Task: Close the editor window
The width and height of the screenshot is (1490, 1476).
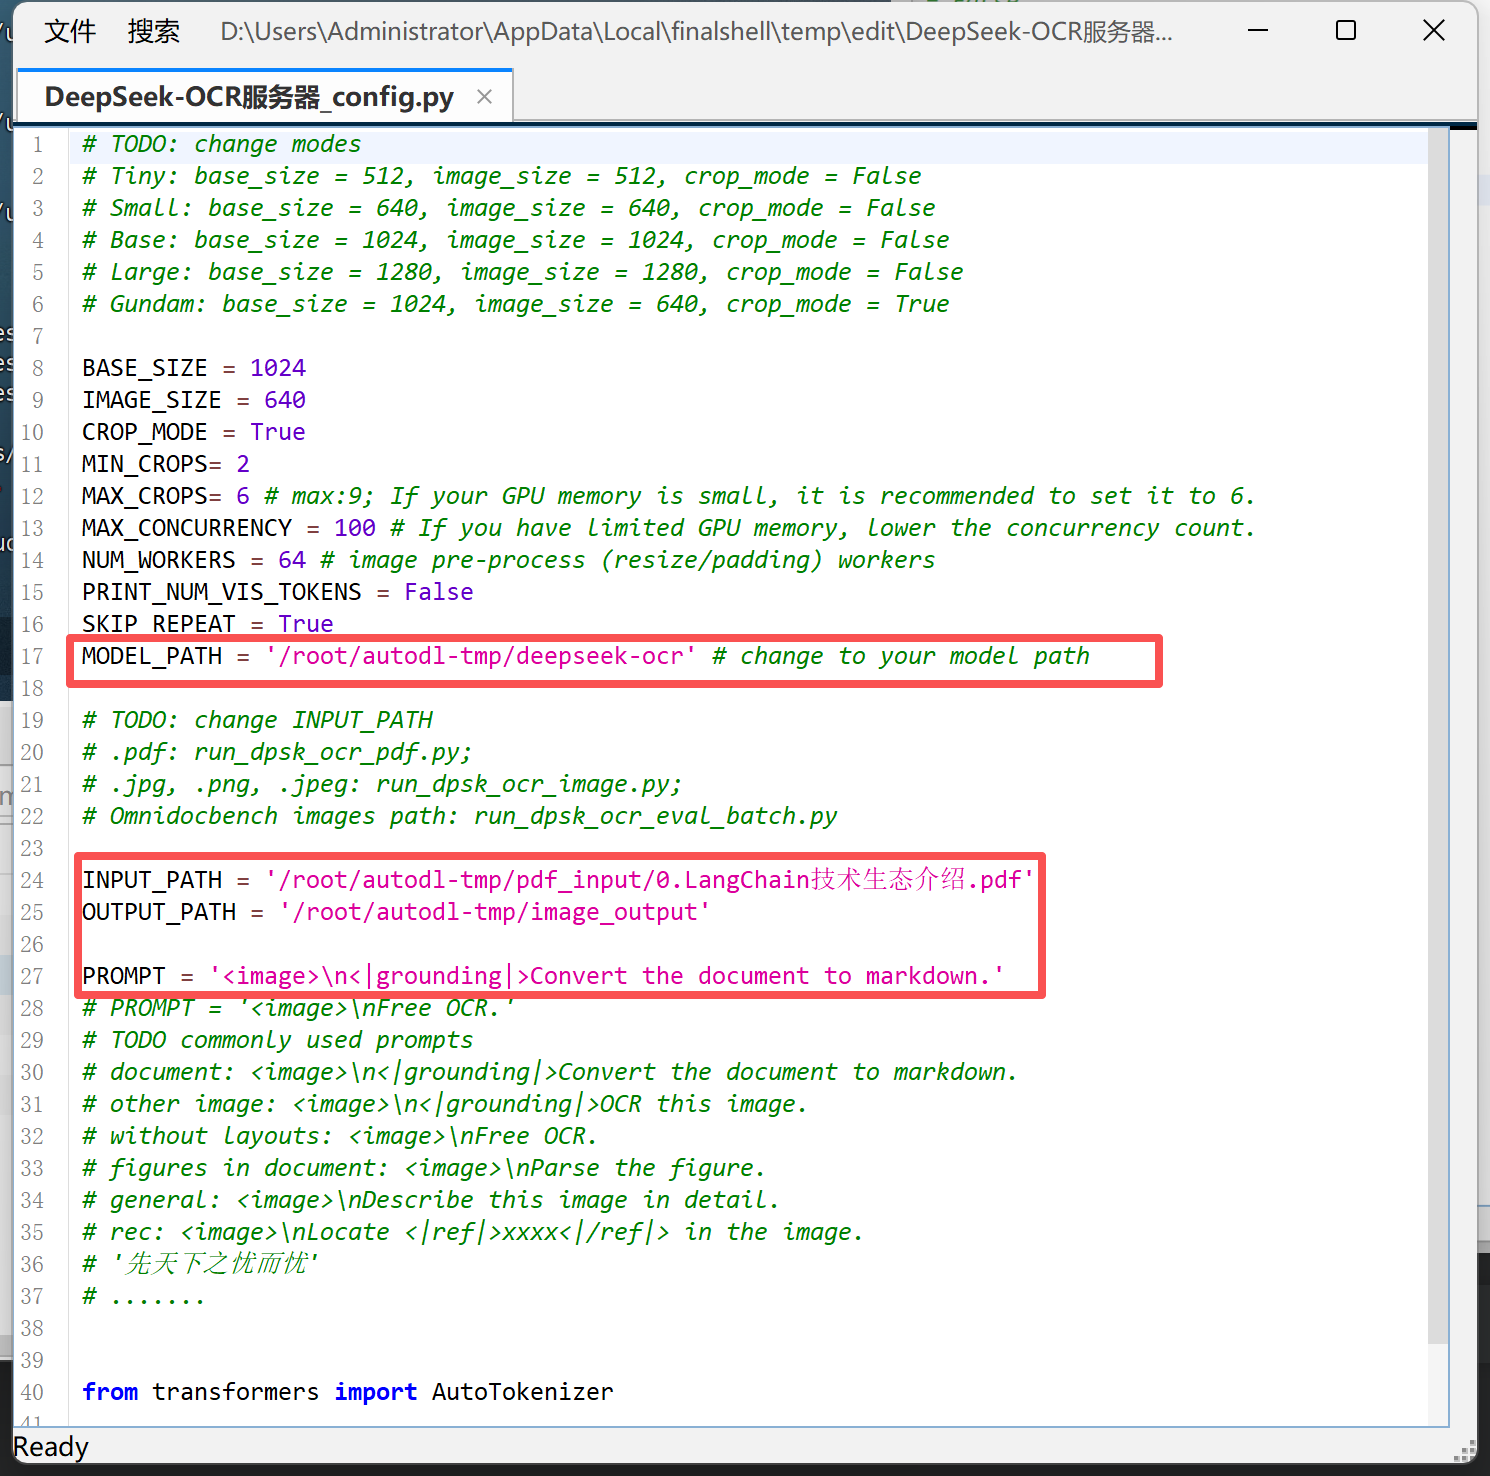Action: (x=1434, y=31)
